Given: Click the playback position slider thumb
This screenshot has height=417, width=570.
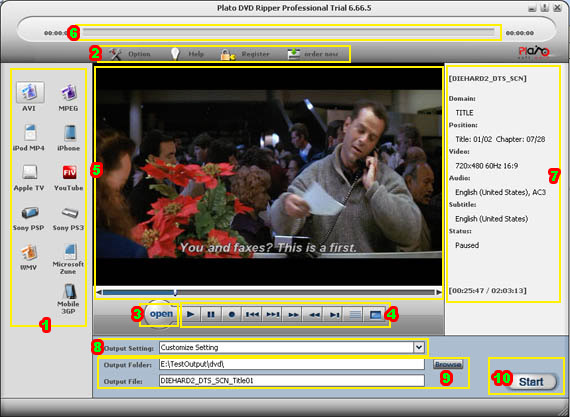Looking at the screenshot, I should 175,292.
